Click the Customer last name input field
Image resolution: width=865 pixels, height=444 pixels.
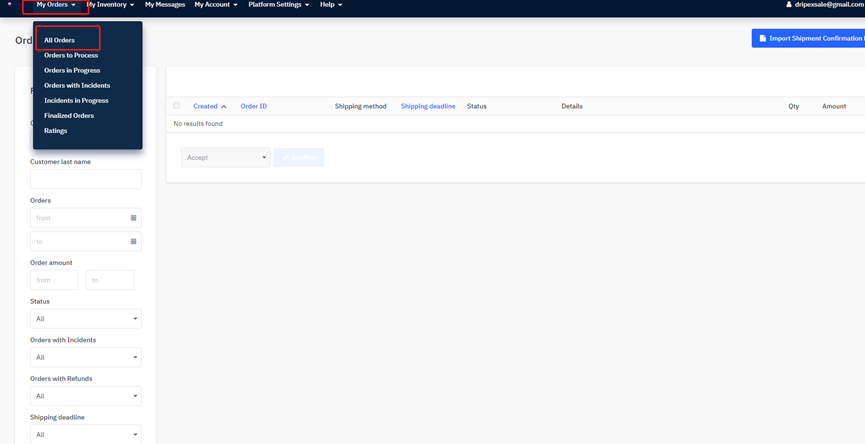tap(85, 179)
